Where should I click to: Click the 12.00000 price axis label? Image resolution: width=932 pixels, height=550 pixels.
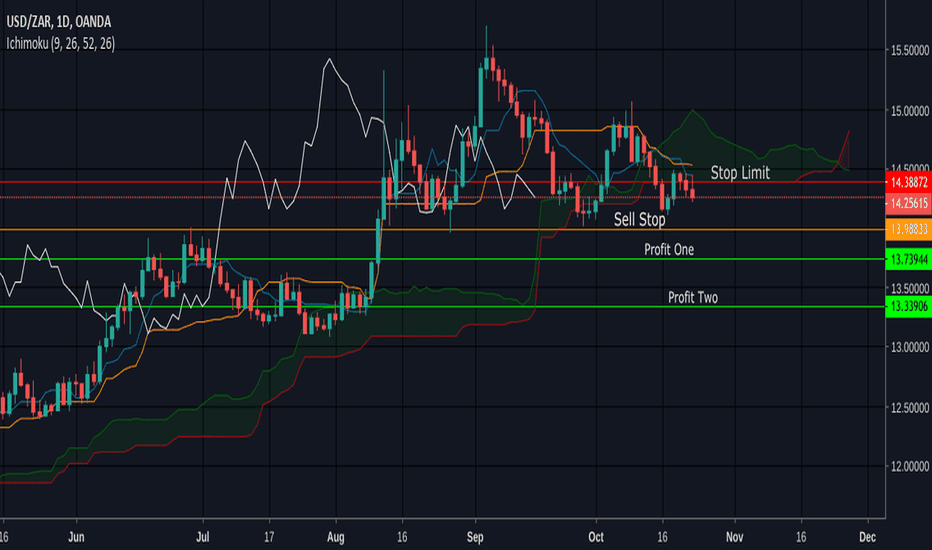[x=909, y=467]
